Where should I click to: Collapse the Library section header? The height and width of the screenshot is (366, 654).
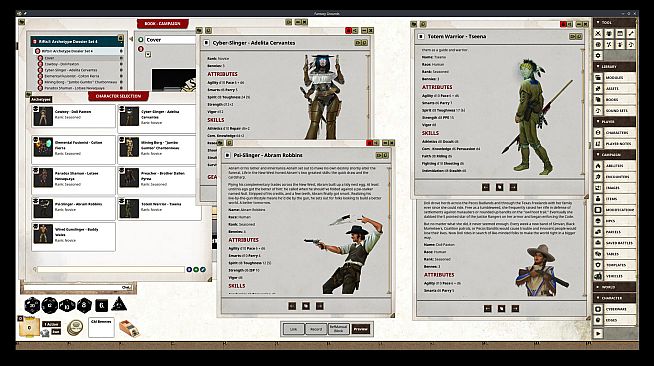(x=615, y=66)
